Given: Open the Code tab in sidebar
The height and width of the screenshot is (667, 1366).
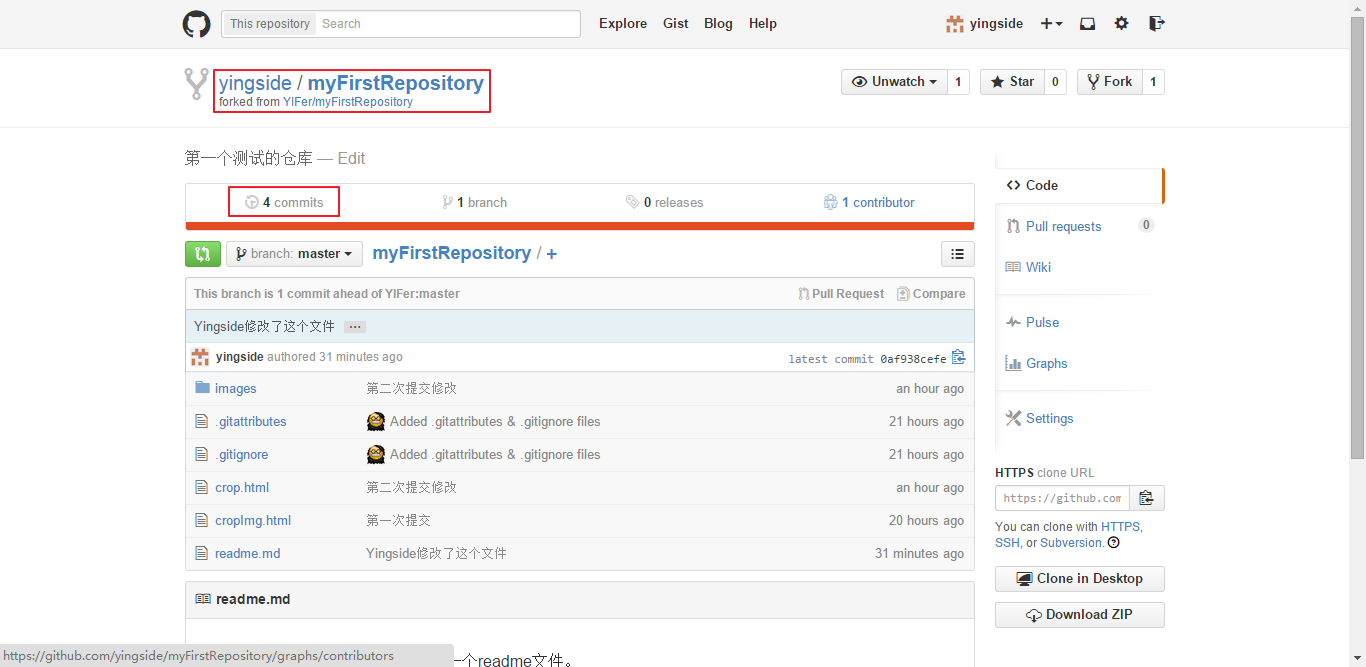Looking at the screenshot, I should pyautogui.click(x=1079, y=185).
